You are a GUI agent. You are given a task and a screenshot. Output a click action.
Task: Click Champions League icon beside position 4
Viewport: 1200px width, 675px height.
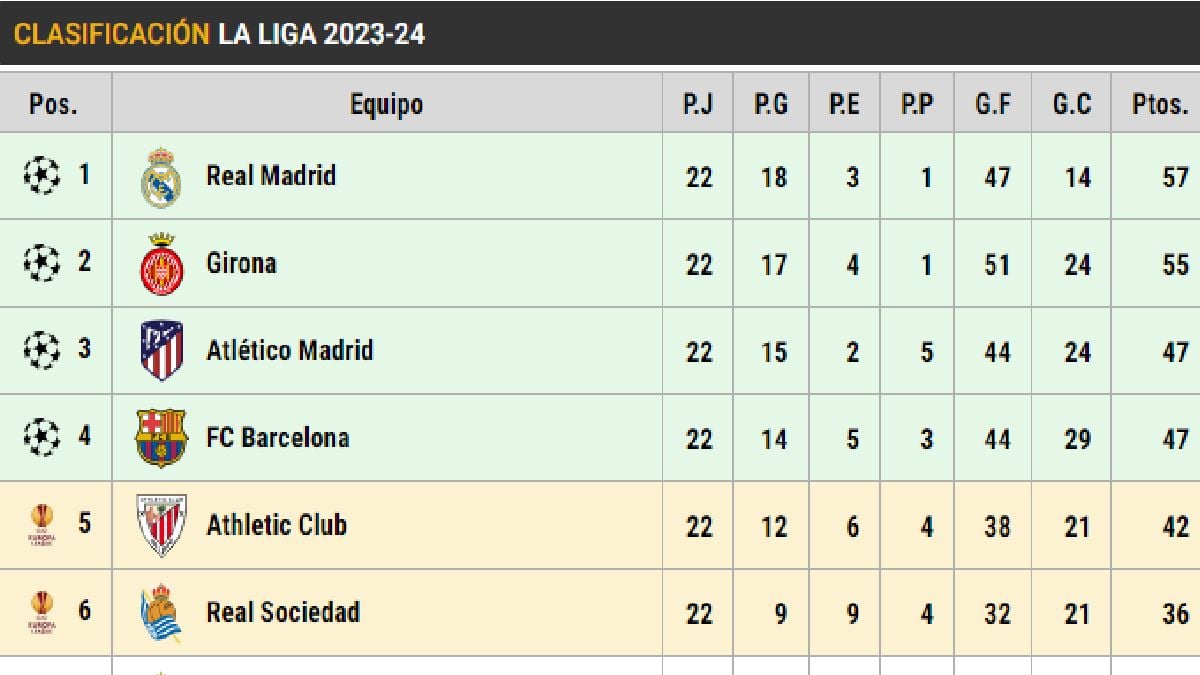[41, 437]
